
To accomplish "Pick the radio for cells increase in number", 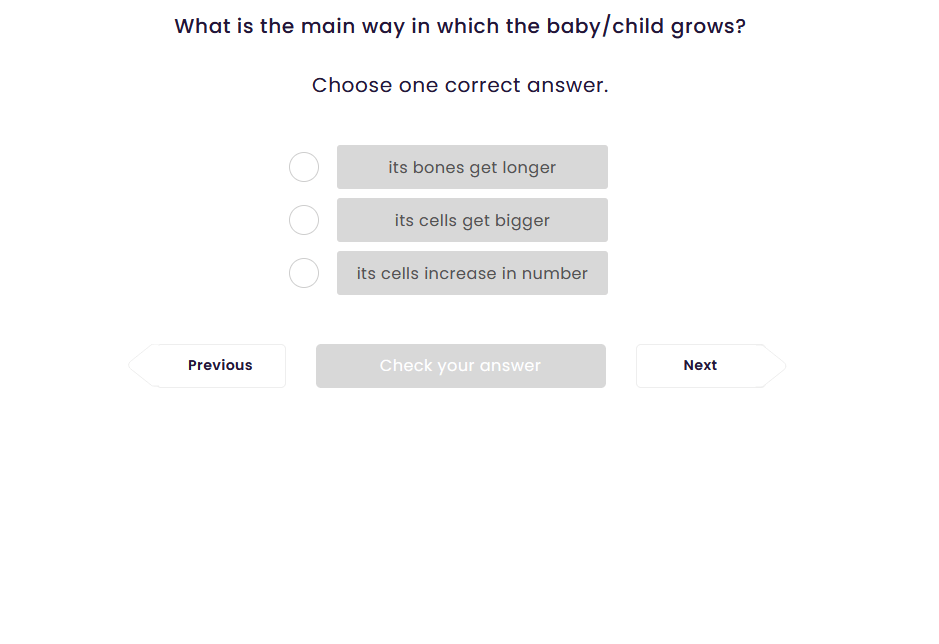I will 304,273.
